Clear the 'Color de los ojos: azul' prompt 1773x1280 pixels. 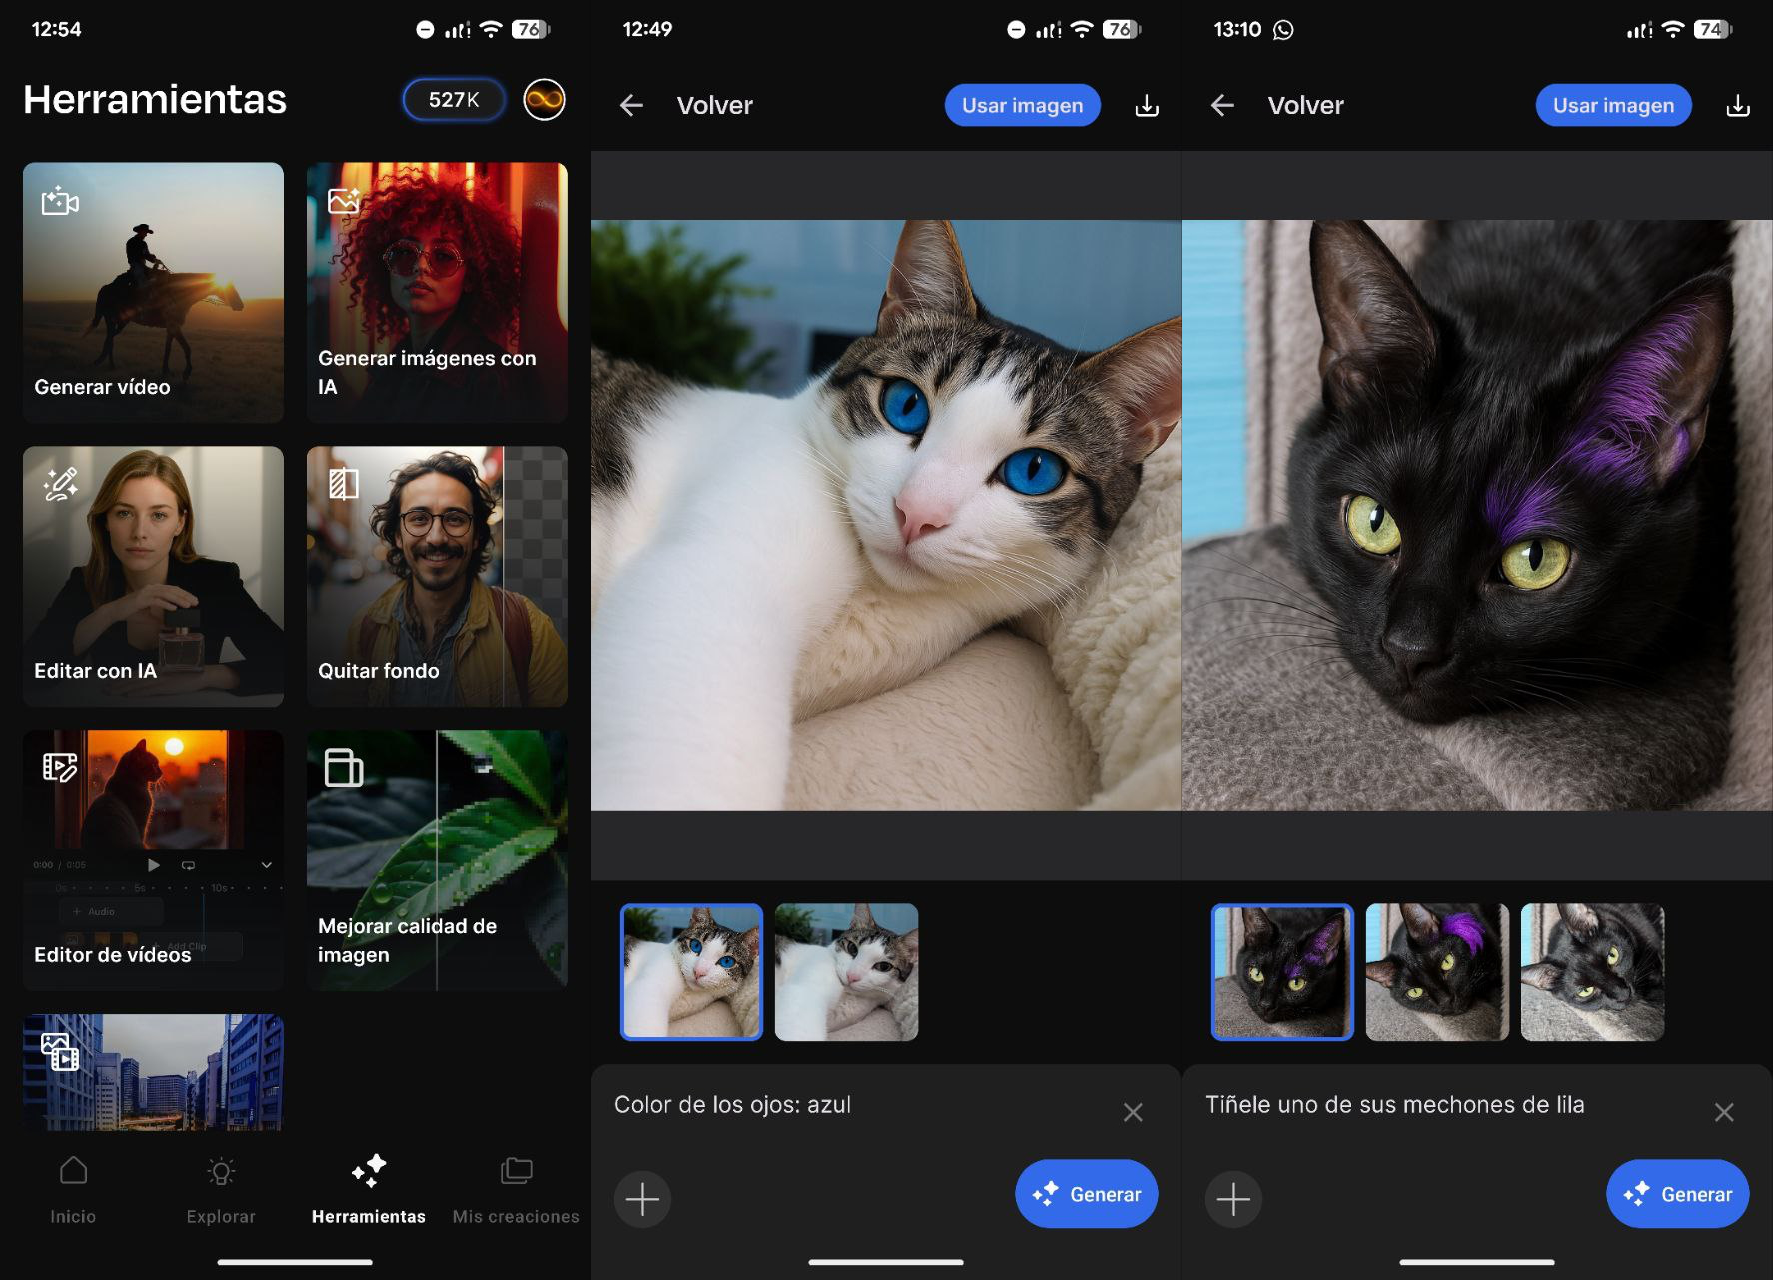[x=1133, y=1112]
